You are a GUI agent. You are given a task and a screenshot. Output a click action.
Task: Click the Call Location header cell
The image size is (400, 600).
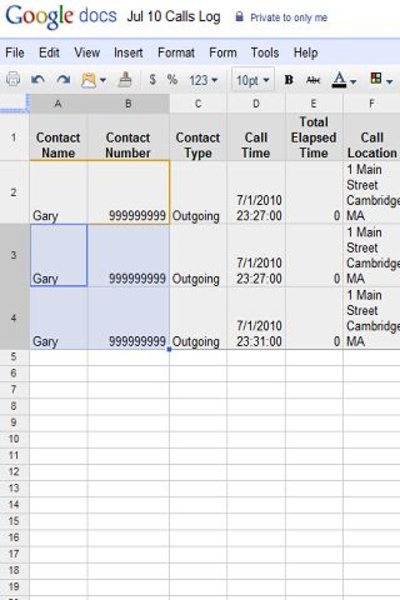click(371, 137)
